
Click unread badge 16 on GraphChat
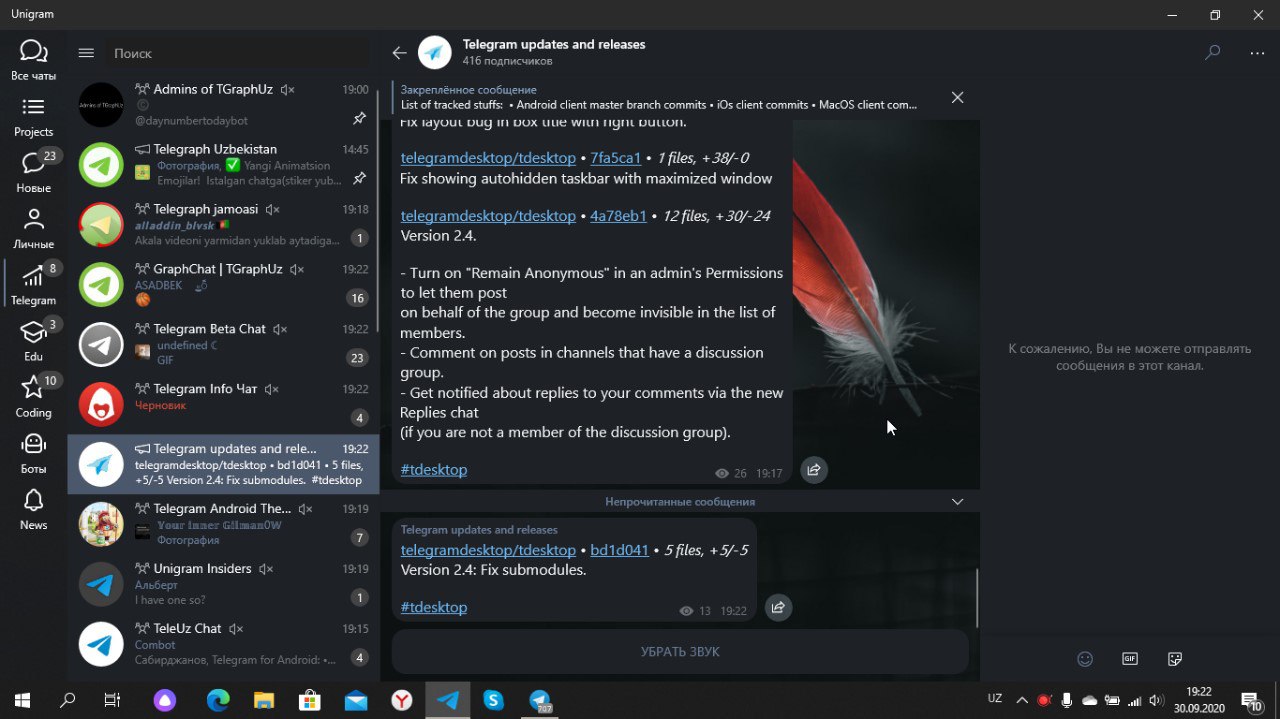[357, 298]
